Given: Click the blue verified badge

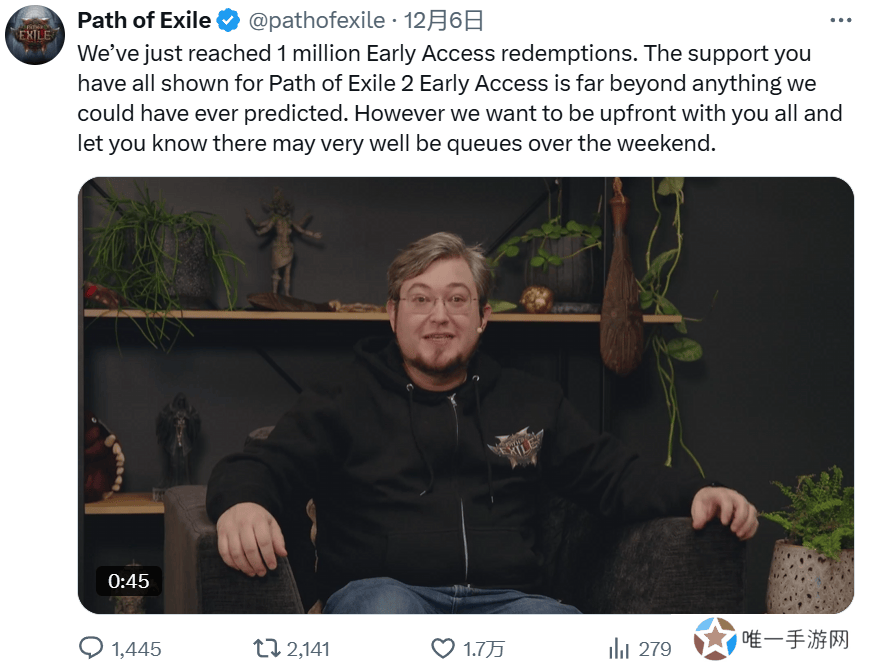Looking at the screenshot, I should click(228, 21).
